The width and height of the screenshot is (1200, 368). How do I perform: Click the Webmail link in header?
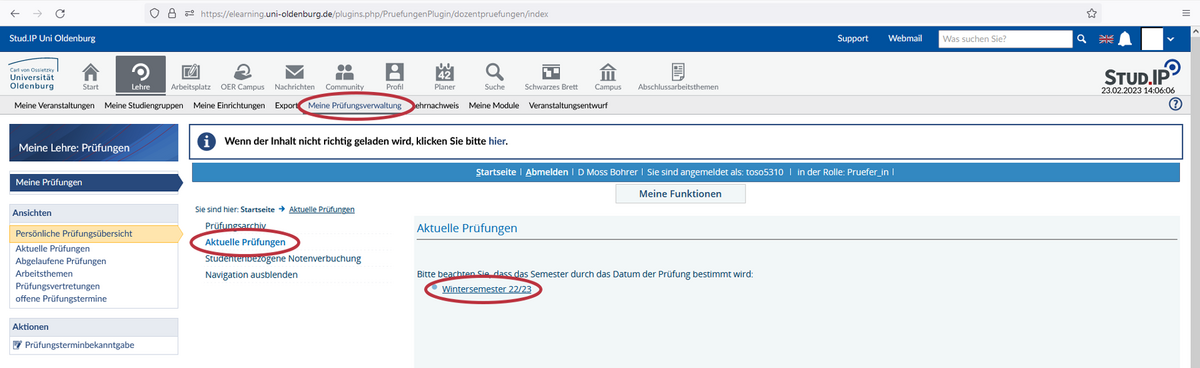coord(905,38)
